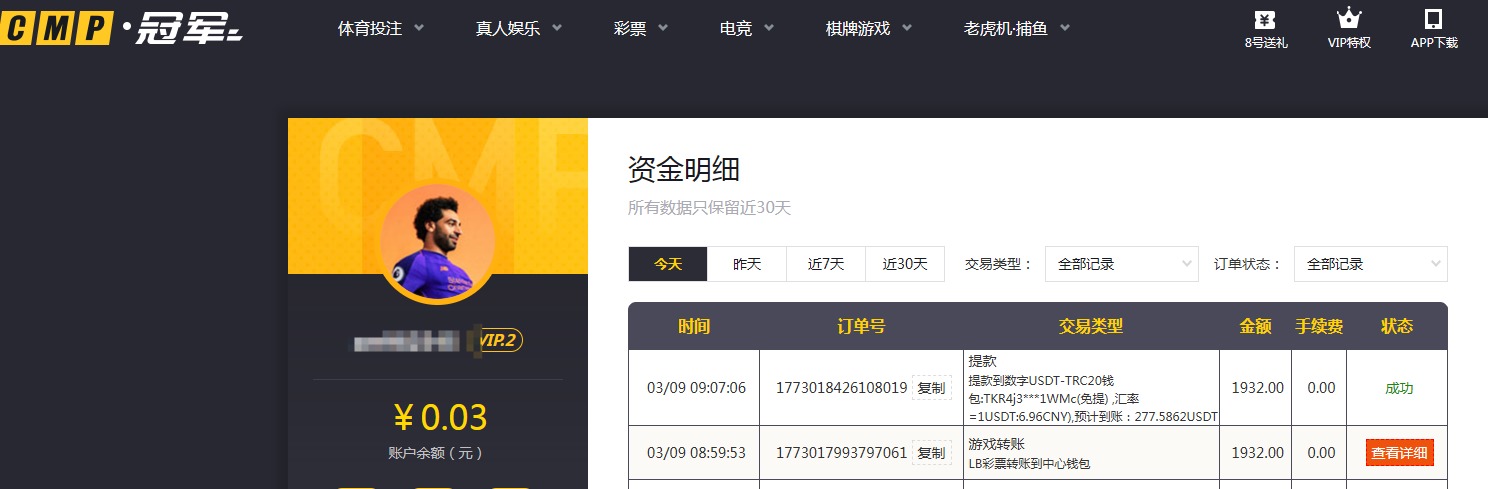Click the user avatar picture
This screenshot has width=1488, height=489.
click(437, 241)
